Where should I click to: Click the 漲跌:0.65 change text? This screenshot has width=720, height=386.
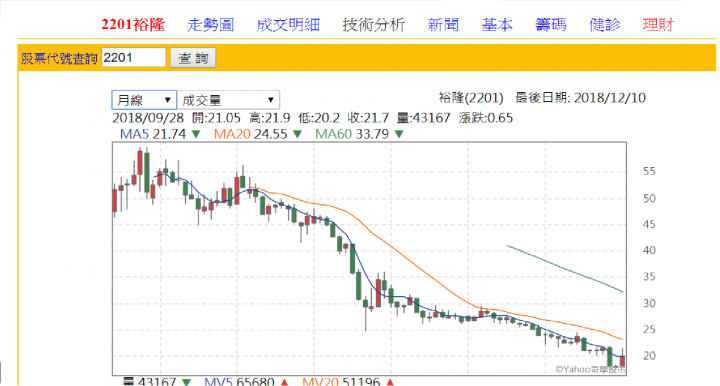point(485,118)
